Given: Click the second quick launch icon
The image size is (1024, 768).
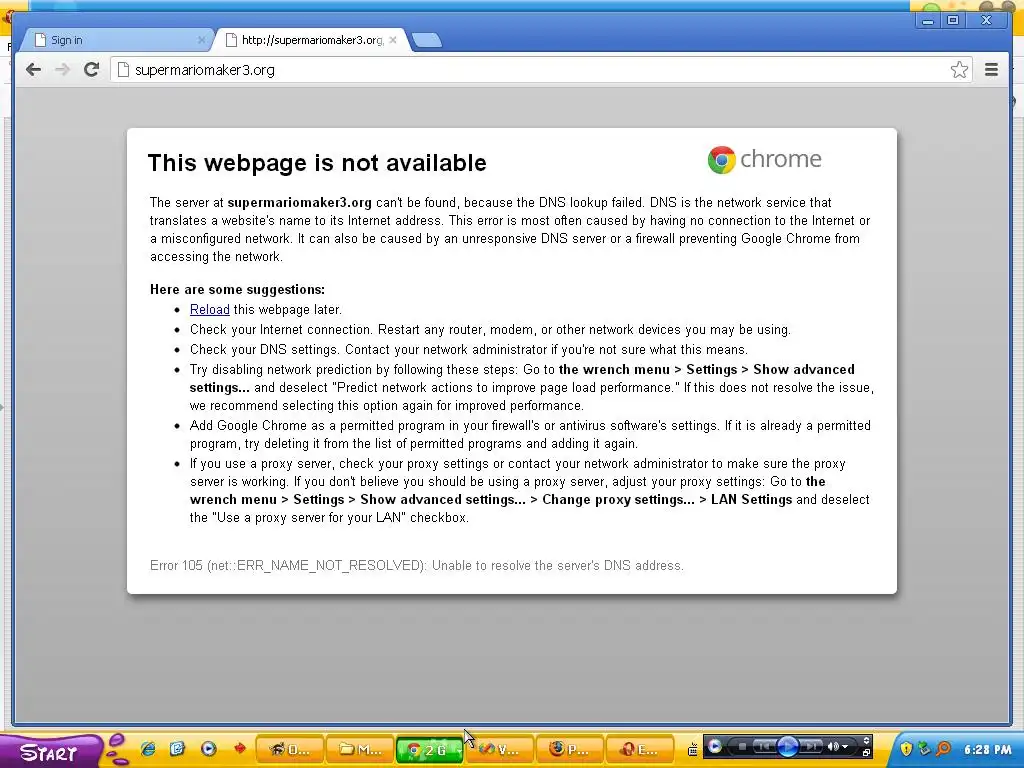Looking at the screenshot, I should 177,749.
